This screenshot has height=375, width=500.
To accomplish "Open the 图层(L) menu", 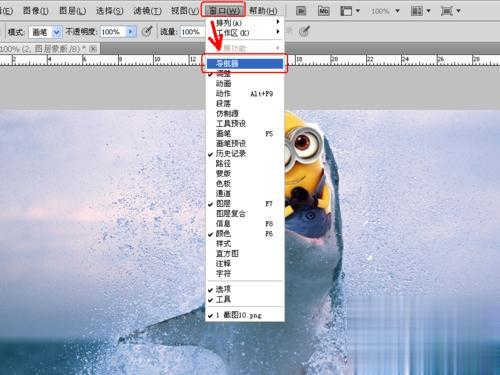I will click(72, 11).
